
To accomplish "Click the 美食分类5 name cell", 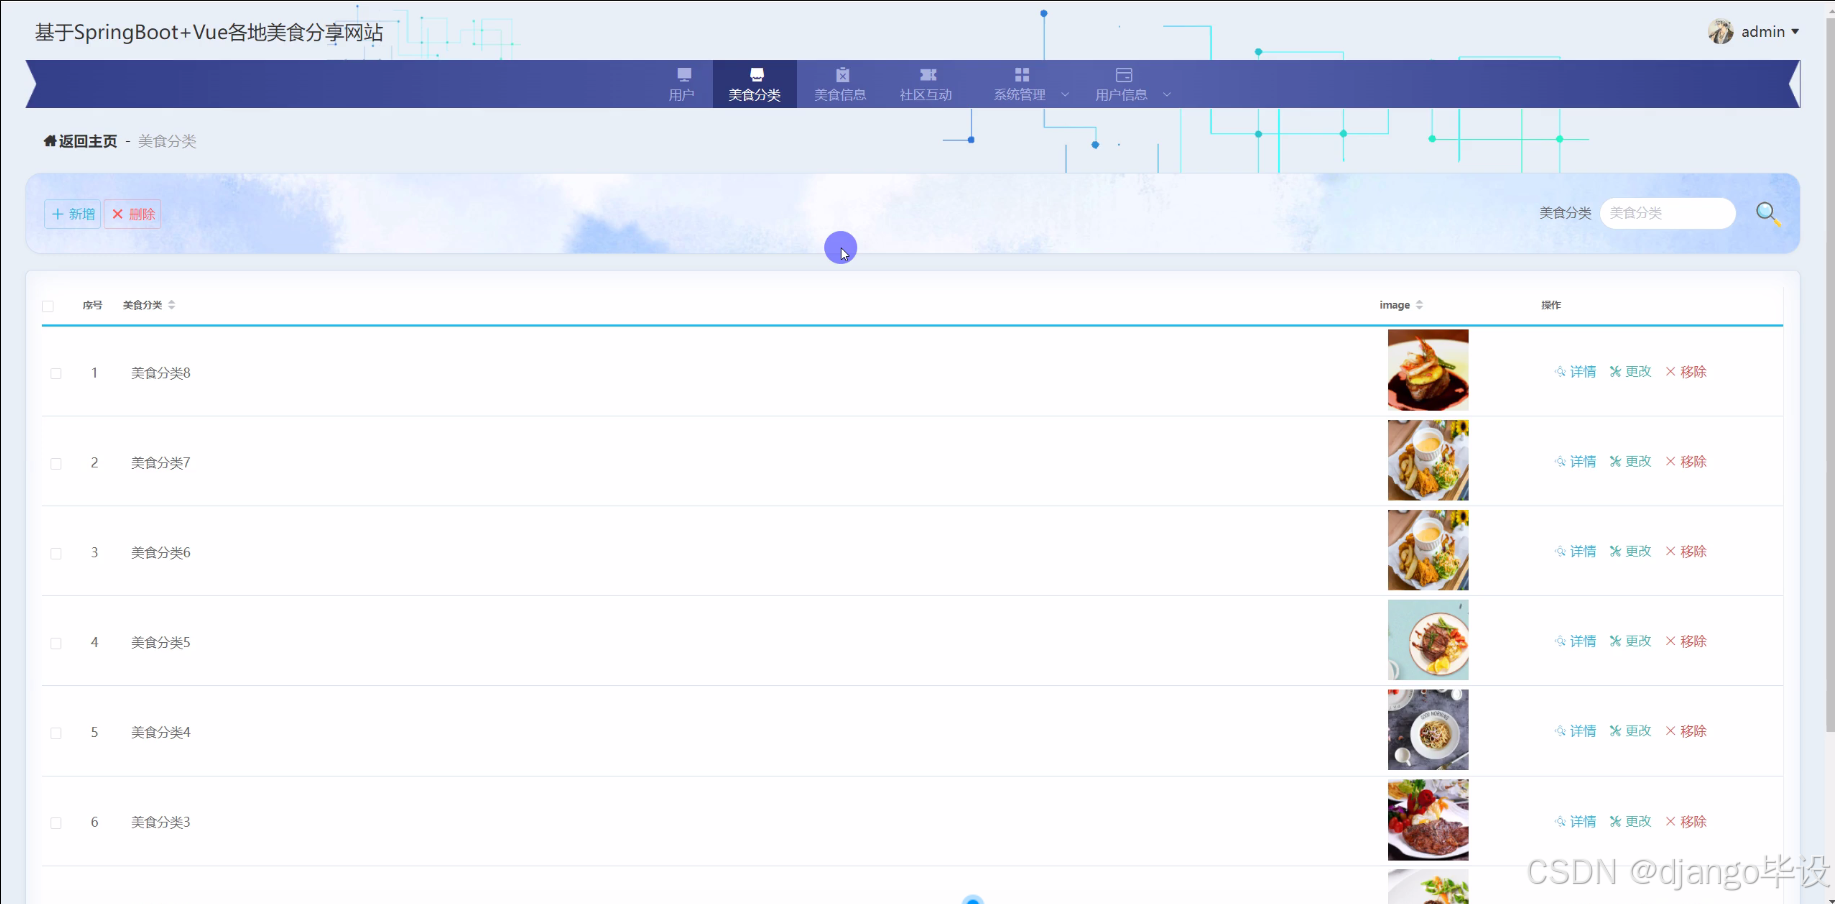I will tap(161, 643).
